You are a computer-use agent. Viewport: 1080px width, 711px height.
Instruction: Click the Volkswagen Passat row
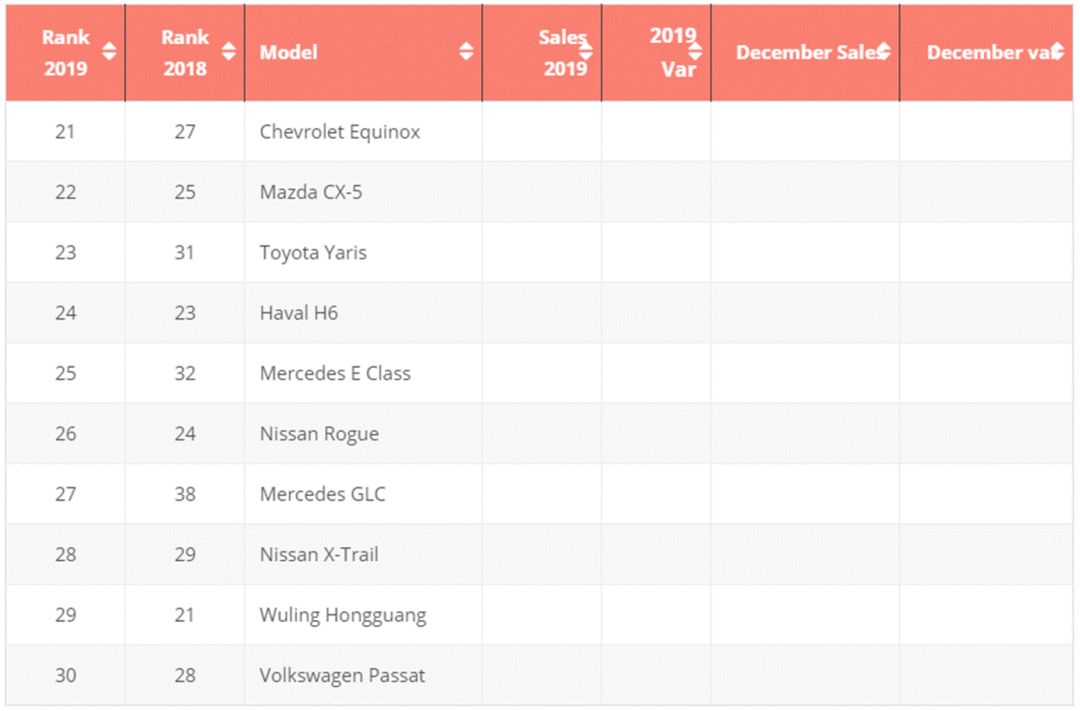342,675
